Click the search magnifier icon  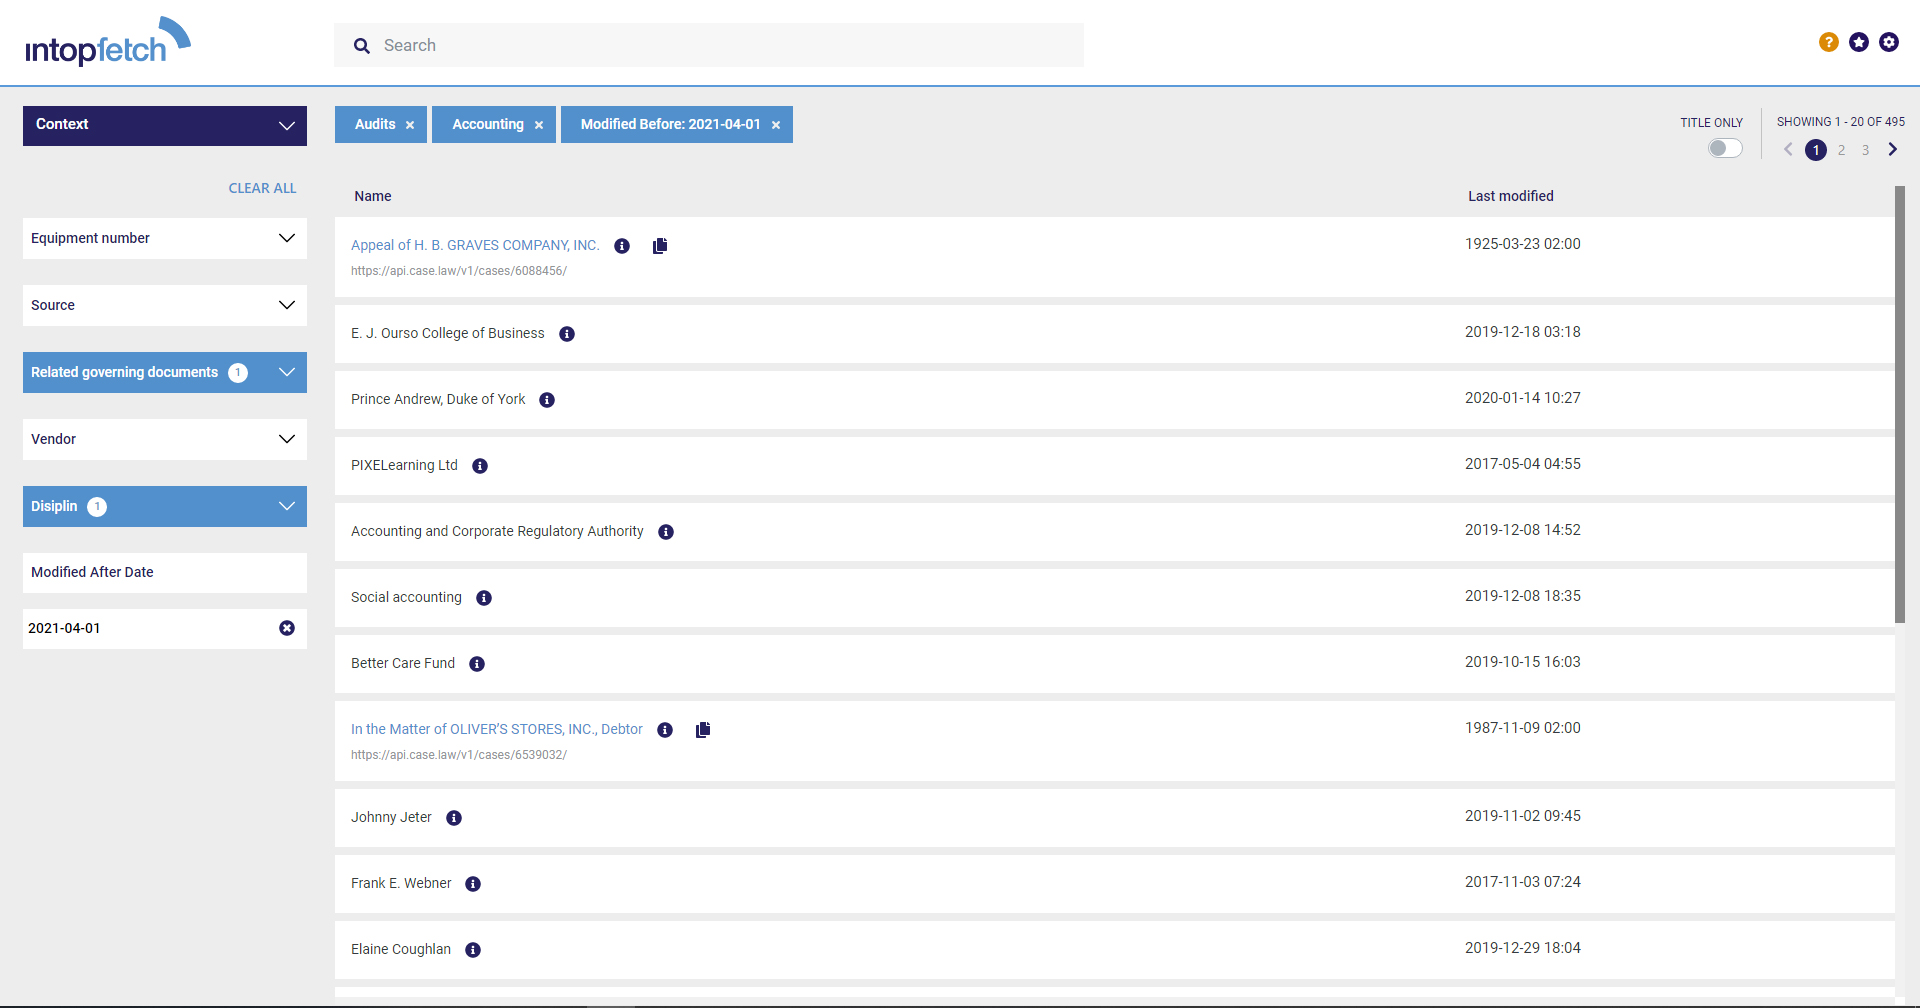(x=362, y=46)
